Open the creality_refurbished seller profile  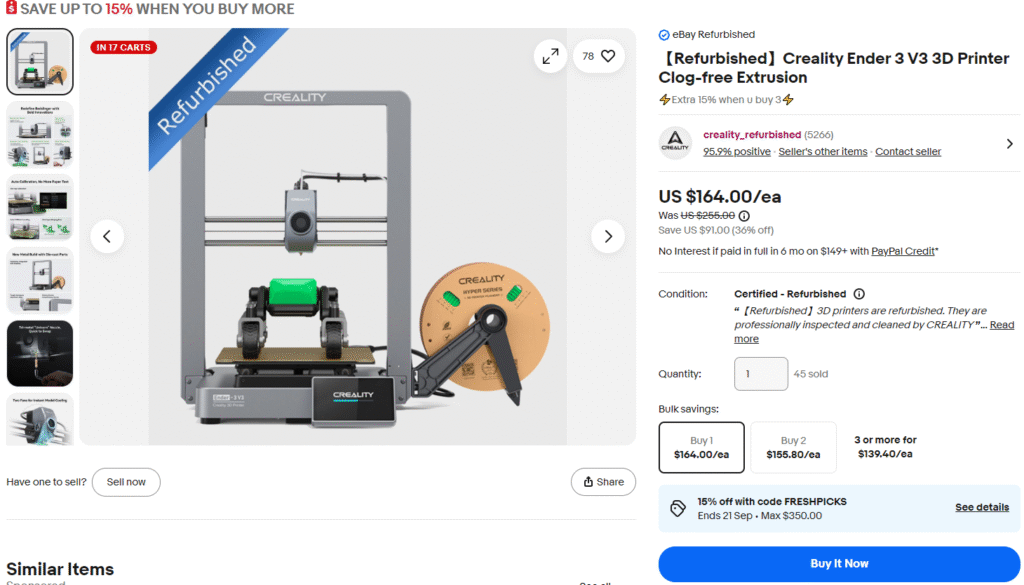(752, 134)
